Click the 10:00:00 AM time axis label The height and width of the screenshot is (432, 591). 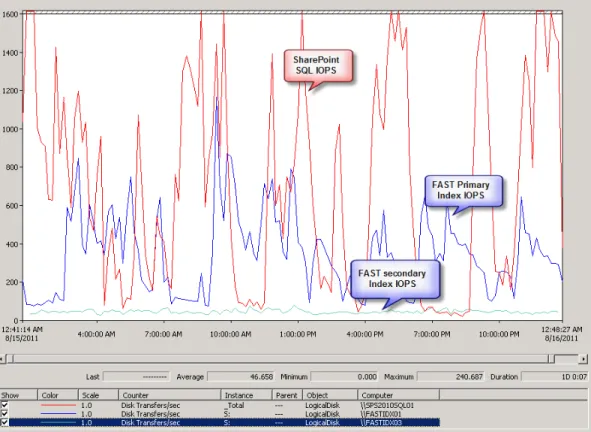coord(231,334)
